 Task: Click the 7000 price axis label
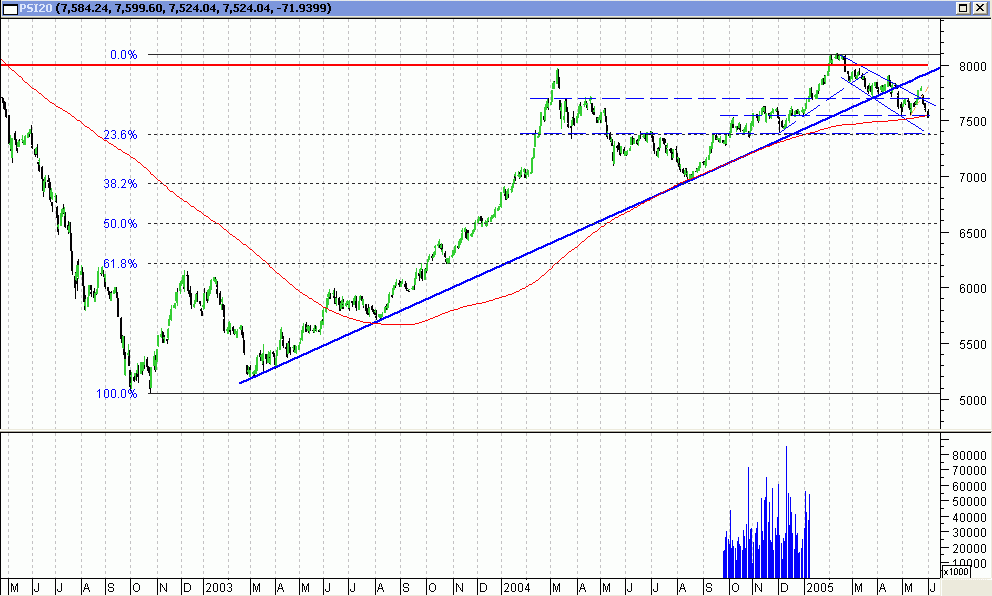point(972,178)
